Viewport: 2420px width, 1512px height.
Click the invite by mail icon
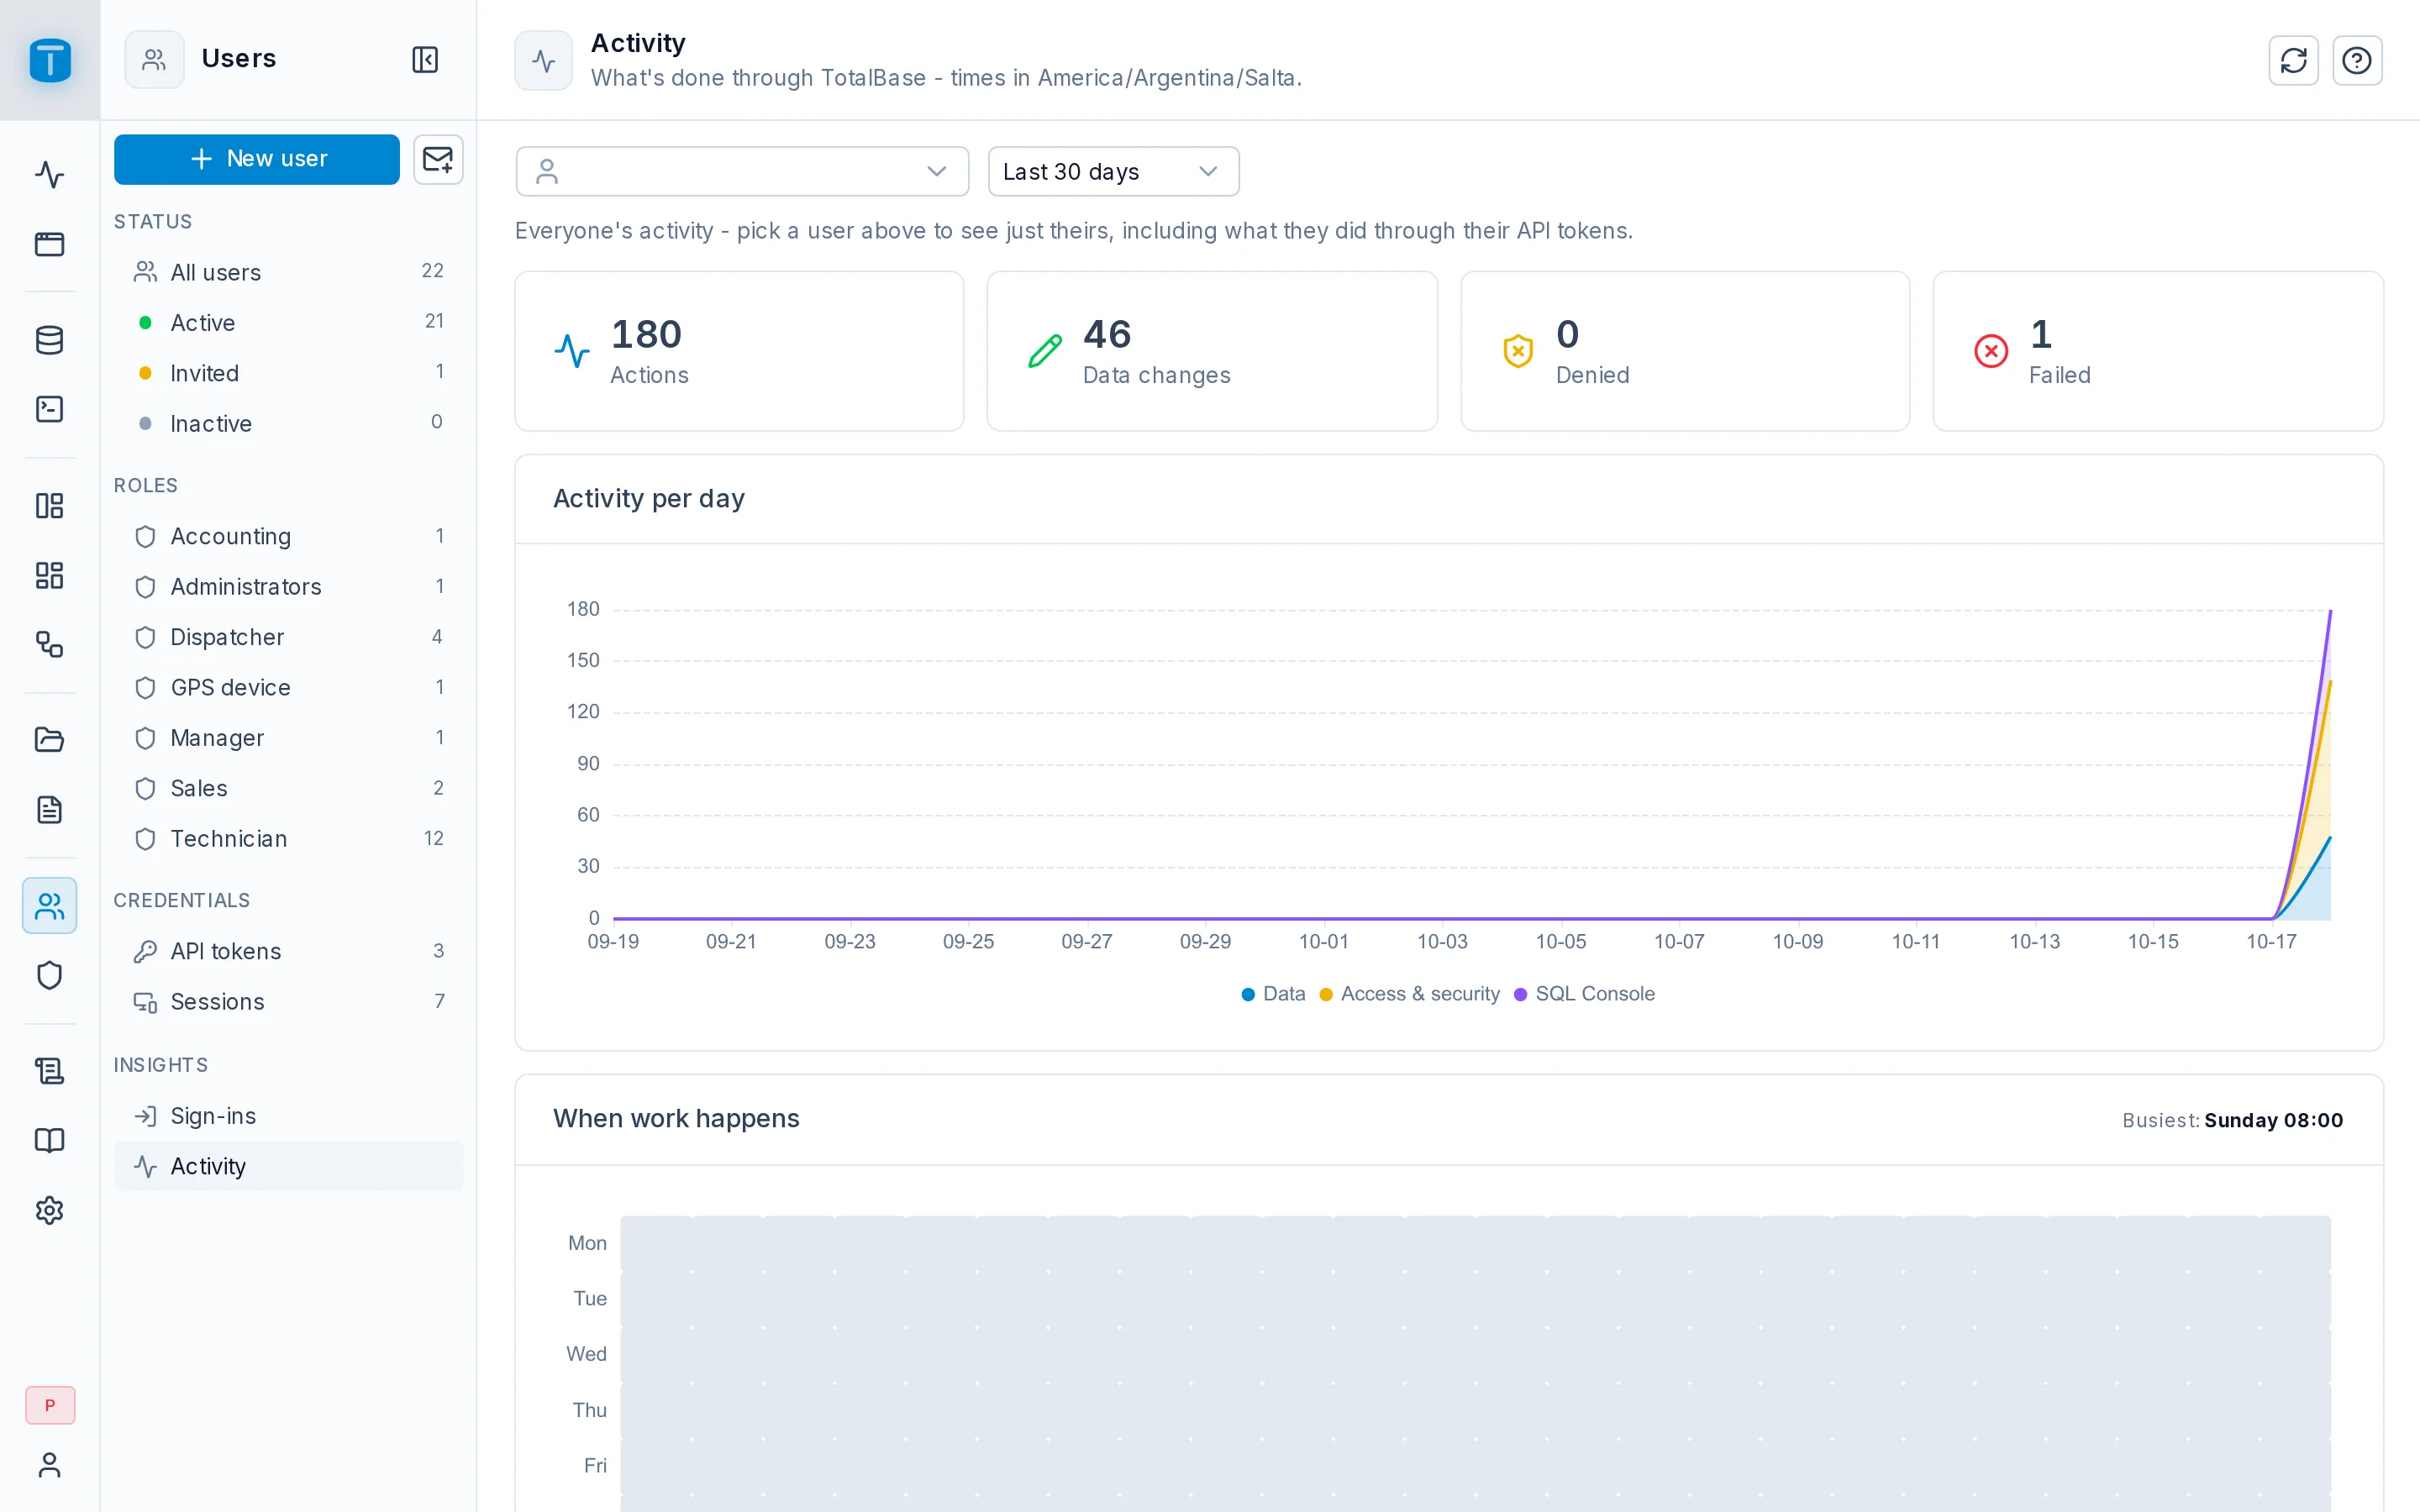tap(438, 159)
